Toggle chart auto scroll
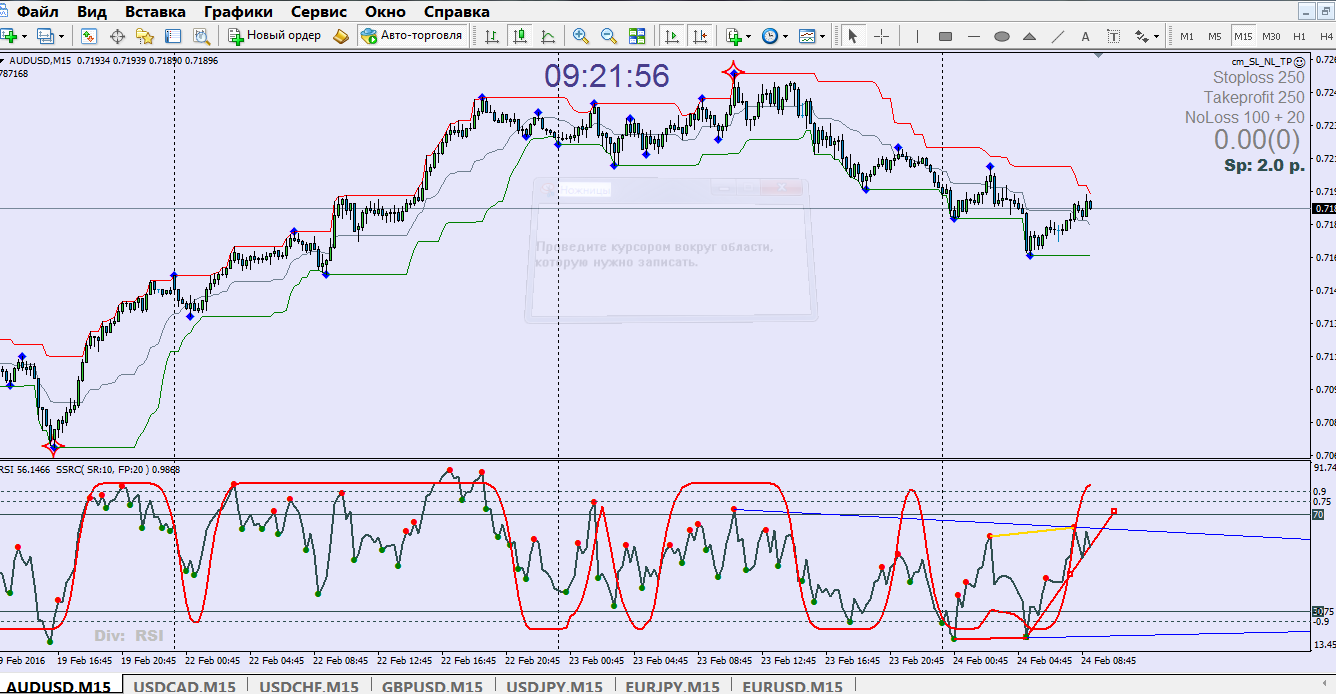The height and width of the screenshot is (694, 1336). coord(672,36)
